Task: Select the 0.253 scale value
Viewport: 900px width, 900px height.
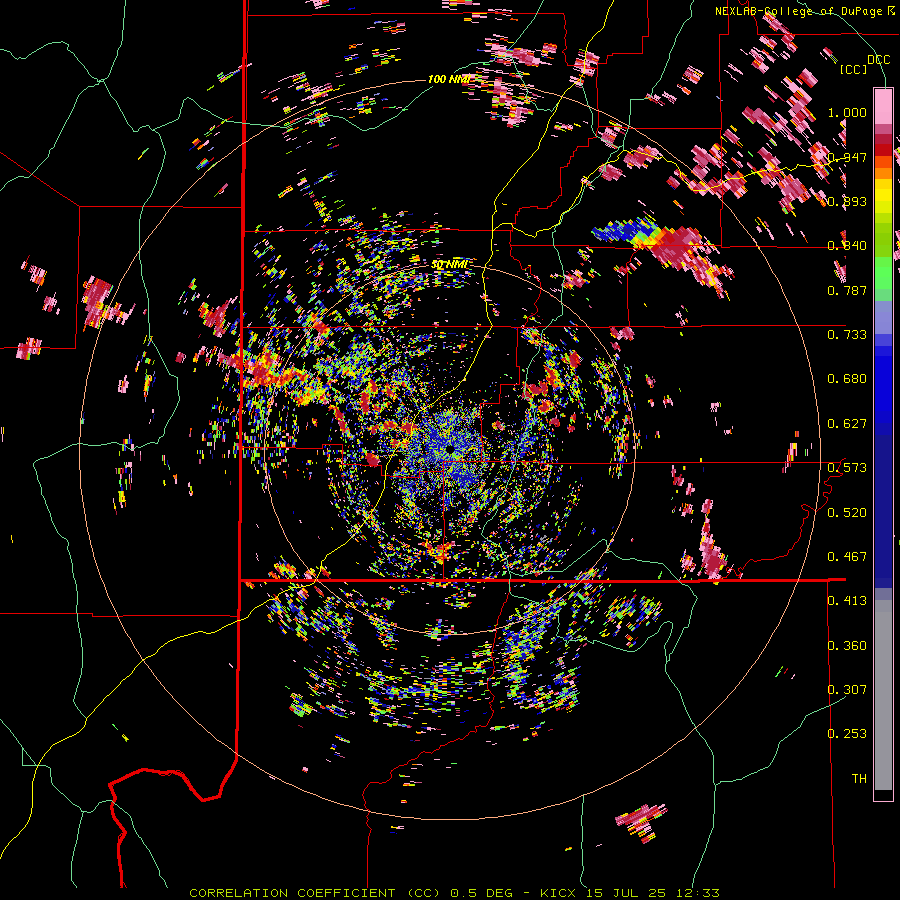Action: 847,734
